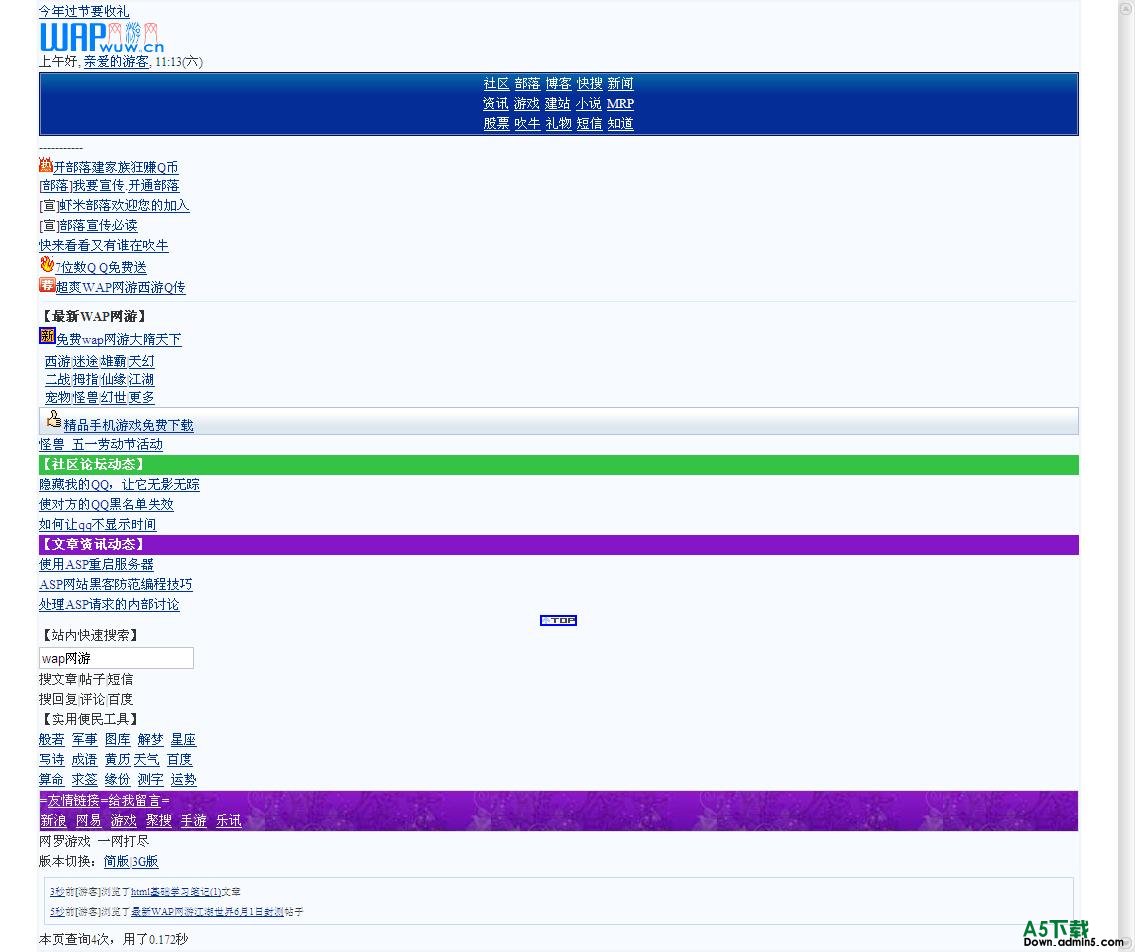
Task: Open the 博客 navigation item
Action: (559, 84)
